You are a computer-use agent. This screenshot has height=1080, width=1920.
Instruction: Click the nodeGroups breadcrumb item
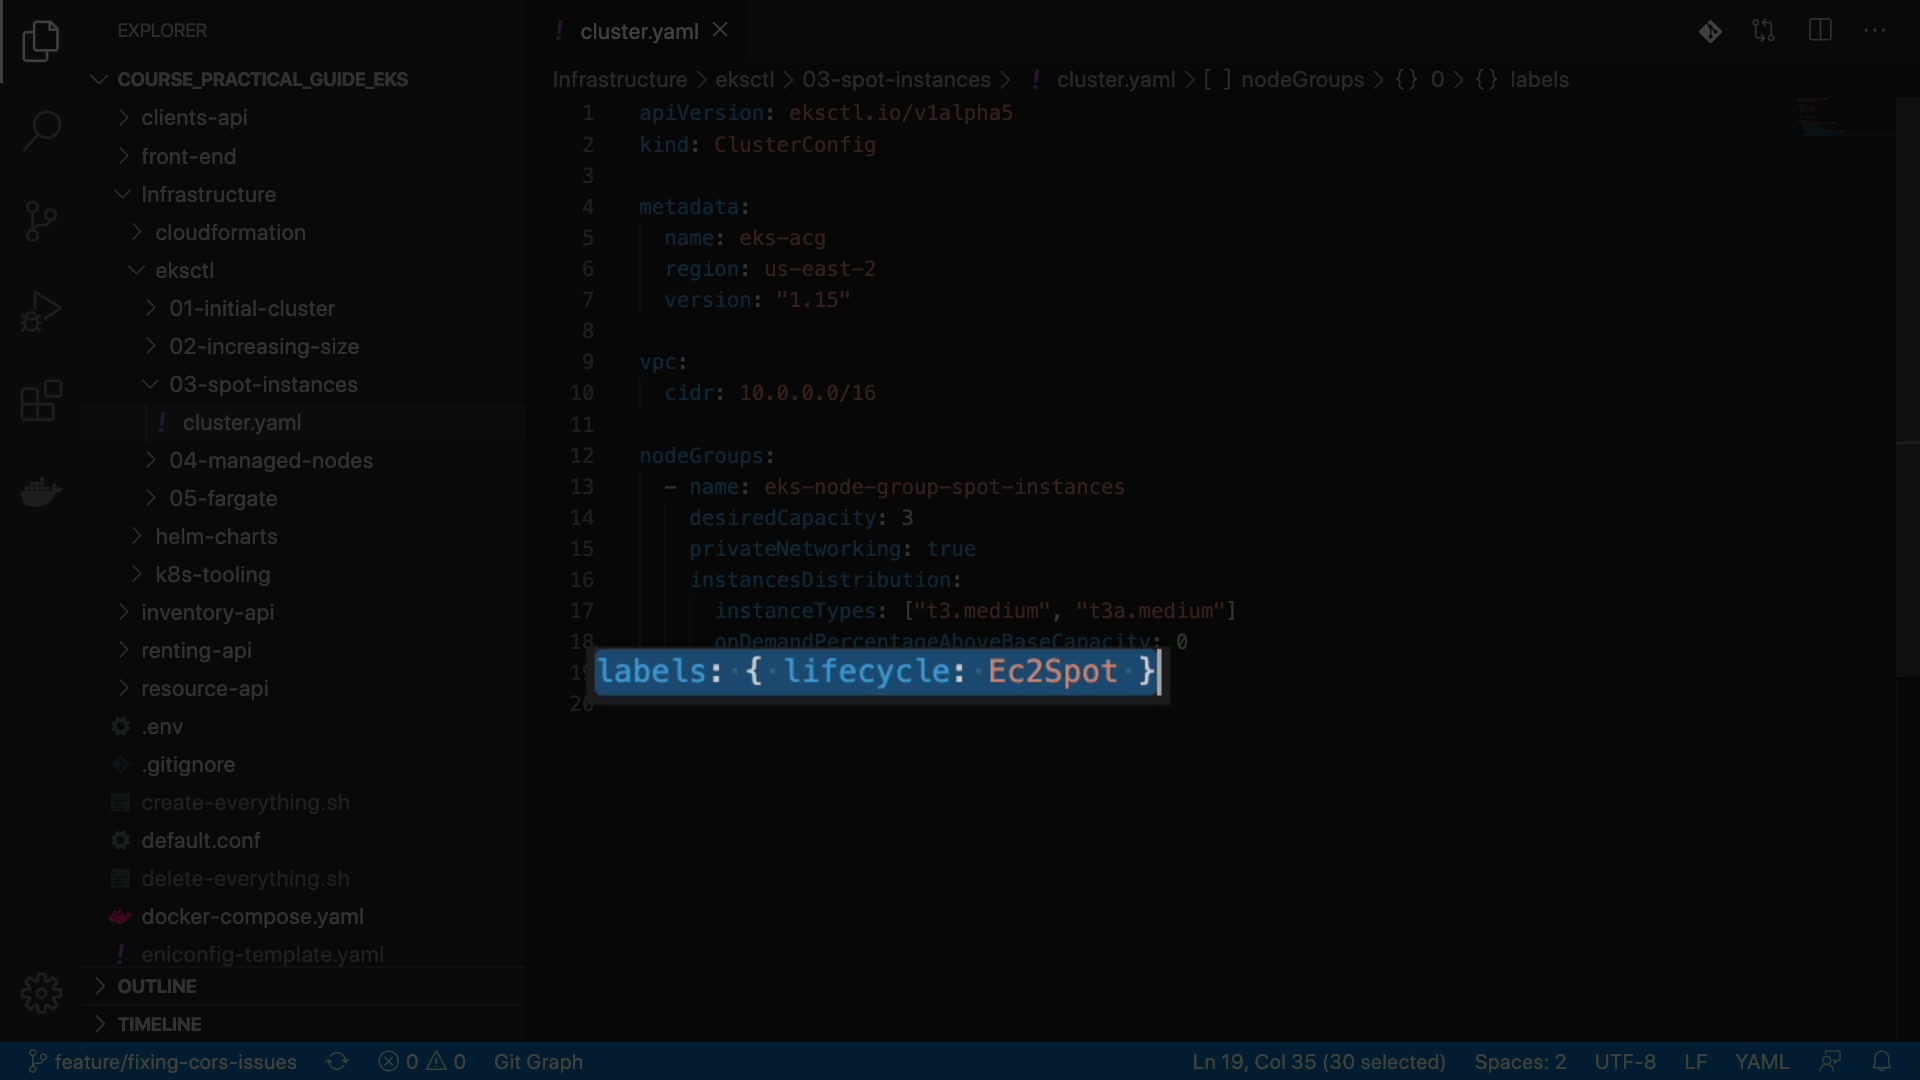click(x=1301, y=80)
